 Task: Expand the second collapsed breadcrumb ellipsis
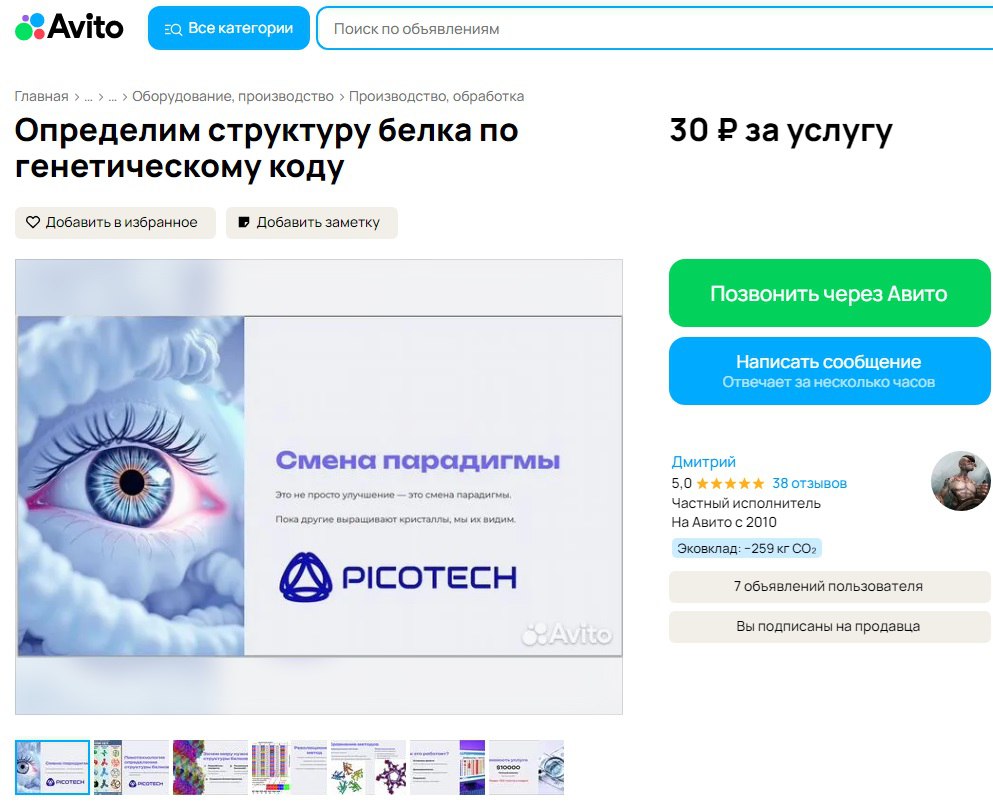click(112, 97)
